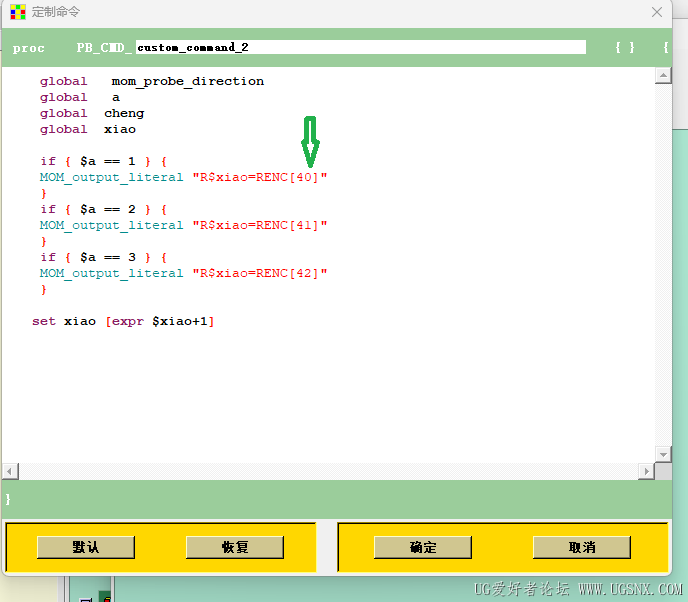Close the 定制命令 dialog window
The width and height of the screenshot is (688, 602).
click(657, 12)
